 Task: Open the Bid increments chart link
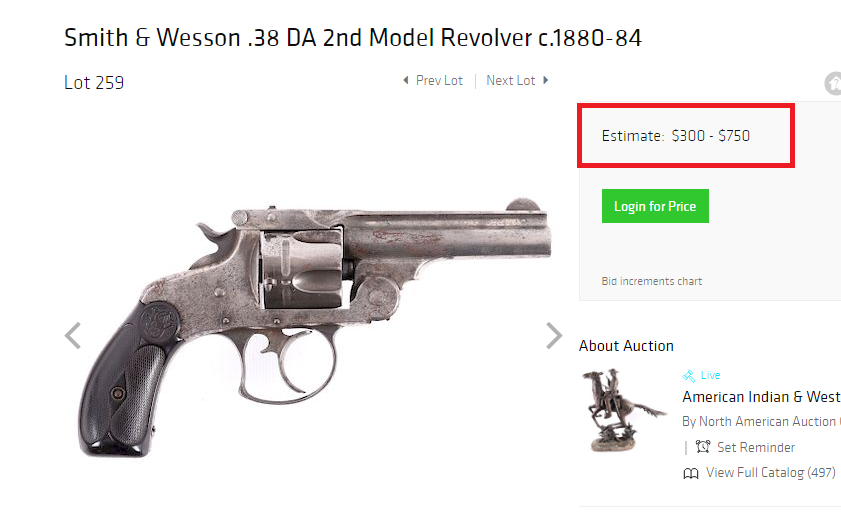tap(652, 281)
